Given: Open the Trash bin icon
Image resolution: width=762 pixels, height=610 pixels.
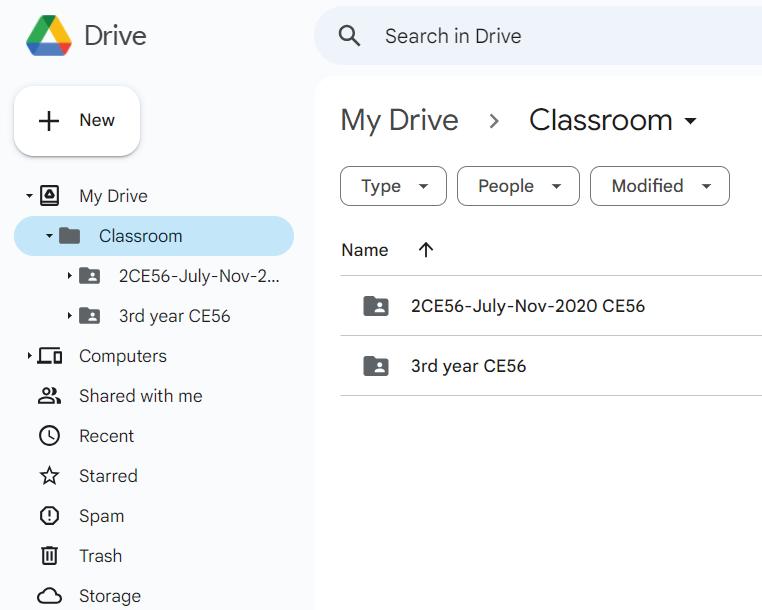Looking at the screenshot, I should click(x=49, y=556).
